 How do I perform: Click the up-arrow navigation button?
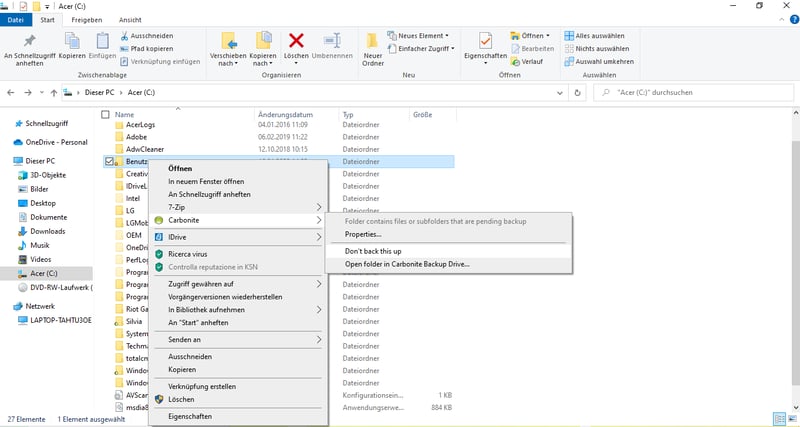click(x=53, y=92)
